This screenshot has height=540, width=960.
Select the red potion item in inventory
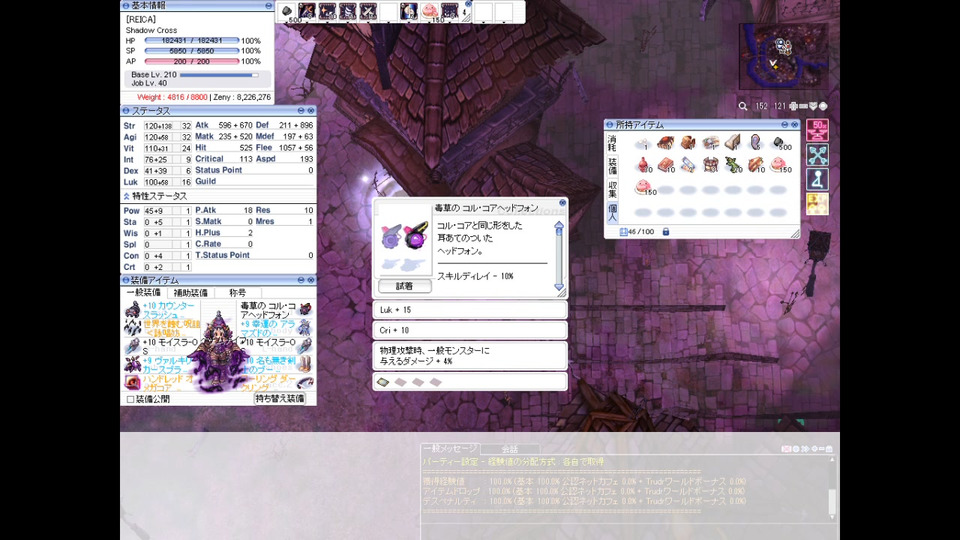pos(643,165)
